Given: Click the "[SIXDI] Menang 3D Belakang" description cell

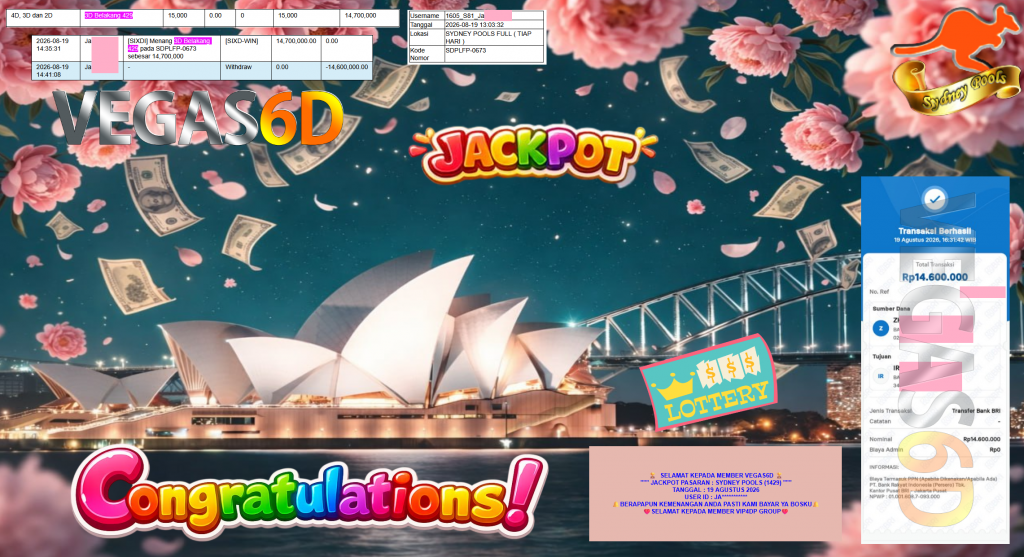Looking at the screenshot, I should coord(172,48).
